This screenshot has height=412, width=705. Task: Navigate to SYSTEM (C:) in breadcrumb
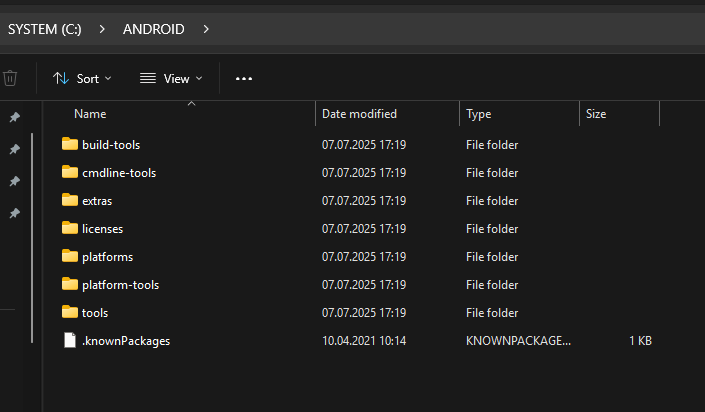click(45, 29)
